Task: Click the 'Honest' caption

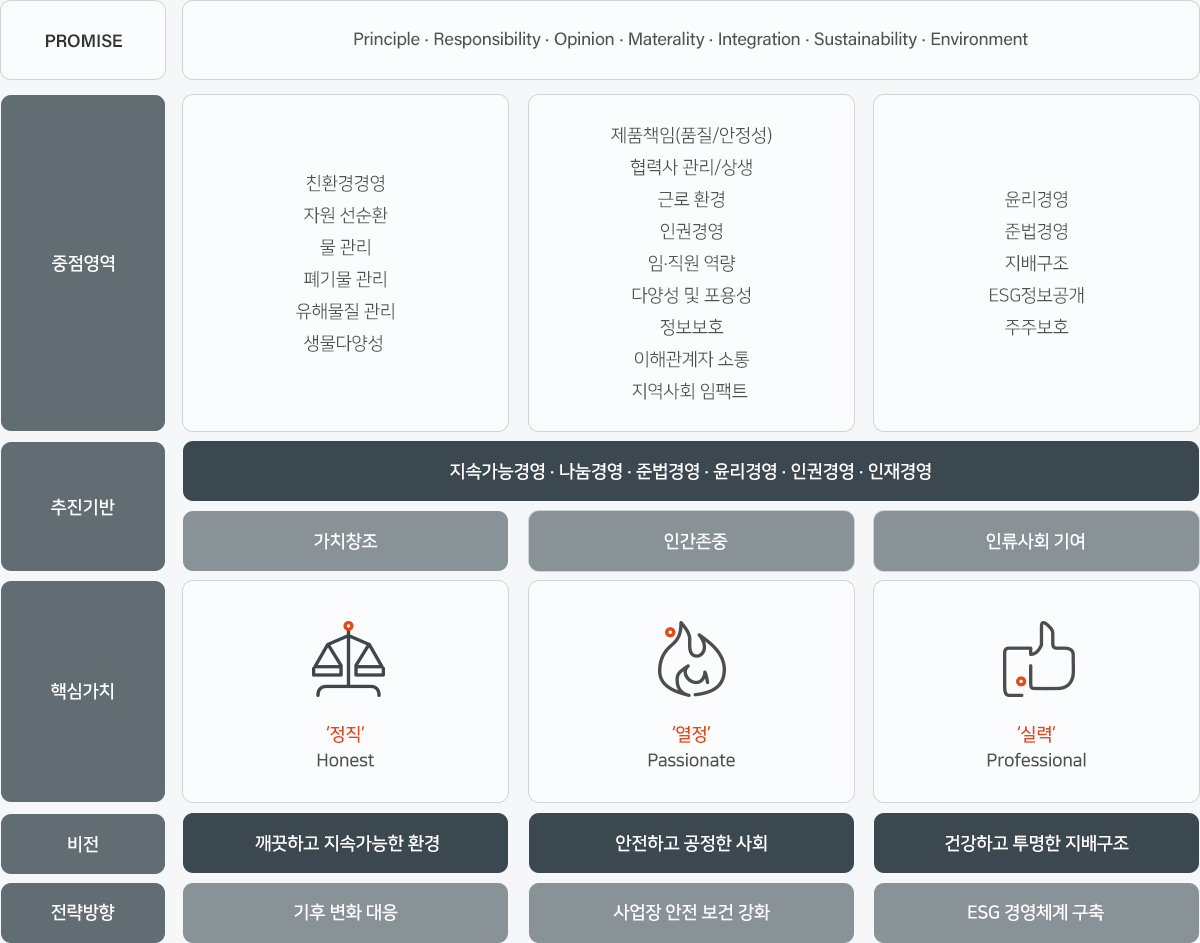Action: 345,760
